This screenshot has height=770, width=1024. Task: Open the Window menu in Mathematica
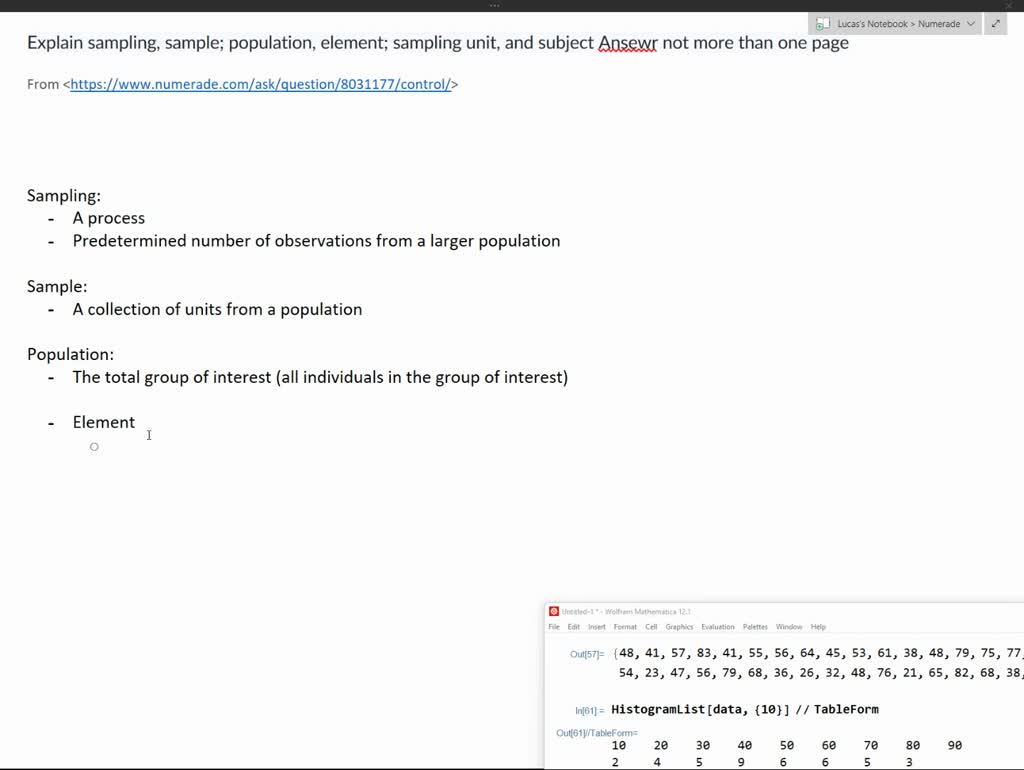pyautogui.click(x=789, y=626)
